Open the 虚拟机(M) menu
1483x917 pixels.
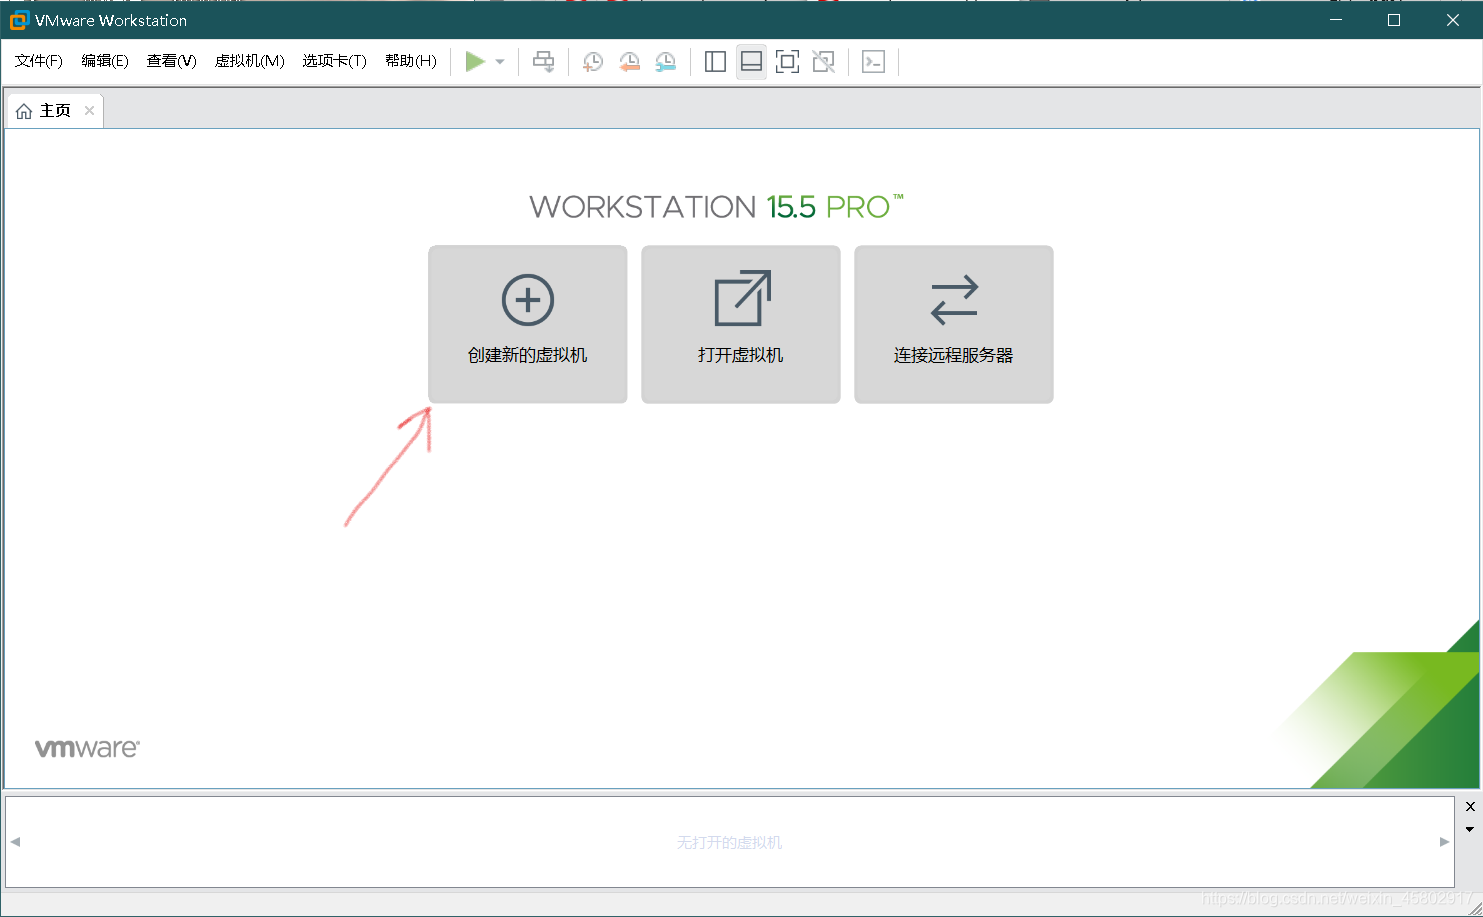[x=249, y=61]
